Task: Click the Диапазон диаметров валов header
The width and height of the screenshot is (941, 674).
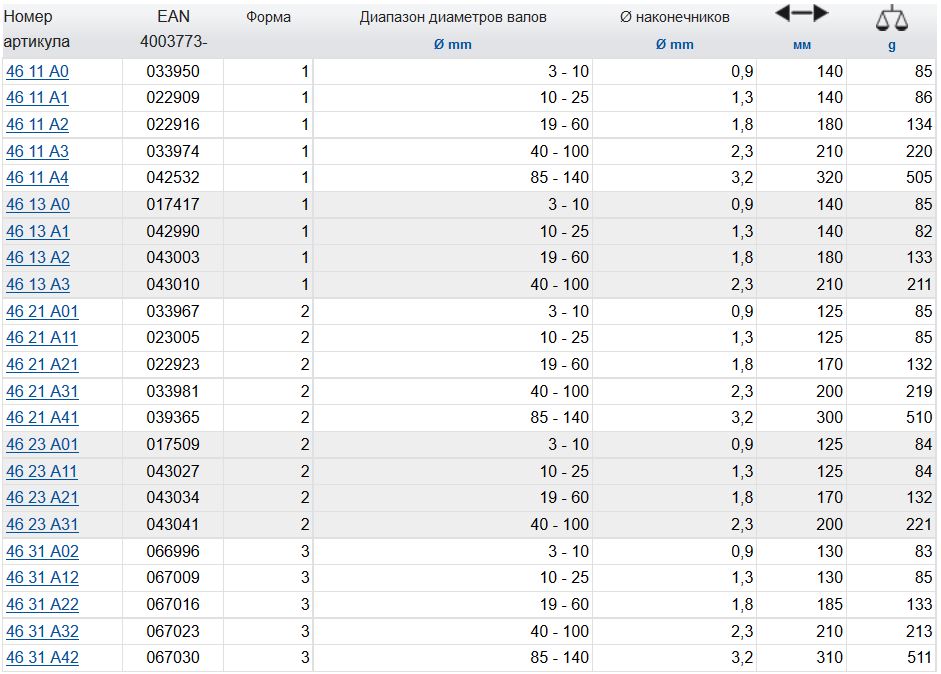Action: click(x=453, y=18)
